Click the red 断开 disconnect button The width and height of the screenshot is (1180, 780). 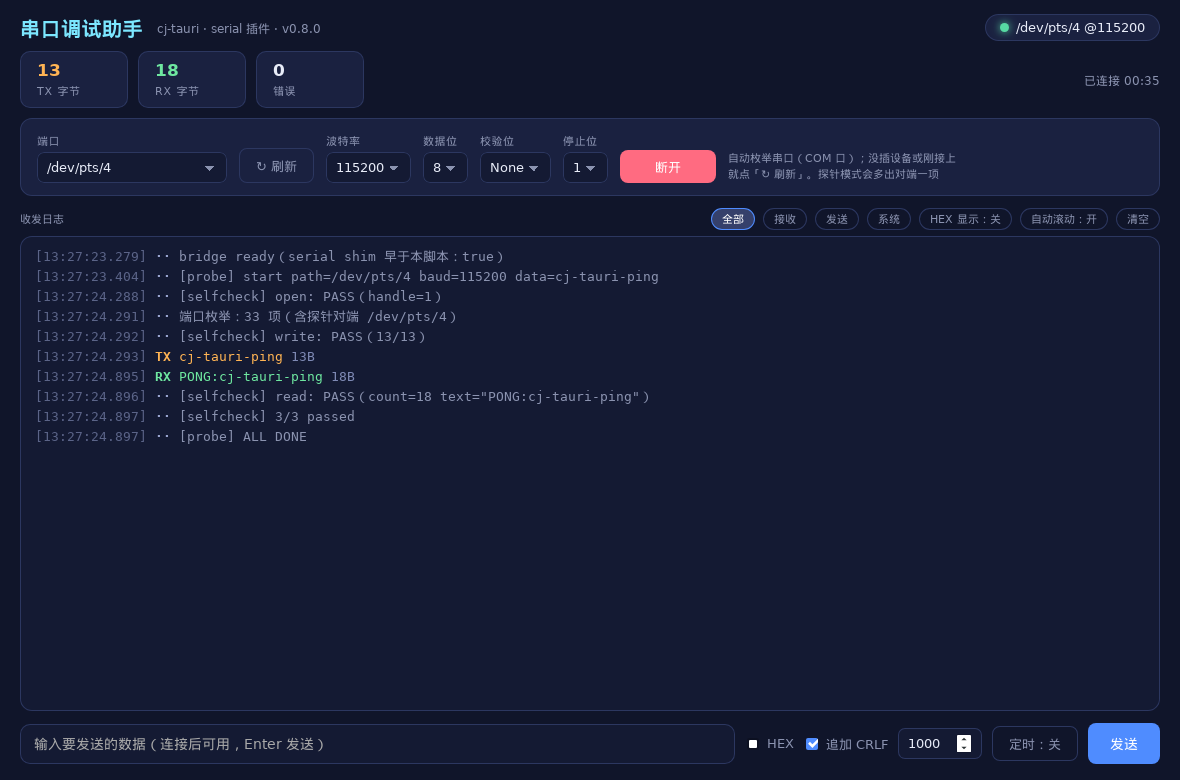pos(668,166)
